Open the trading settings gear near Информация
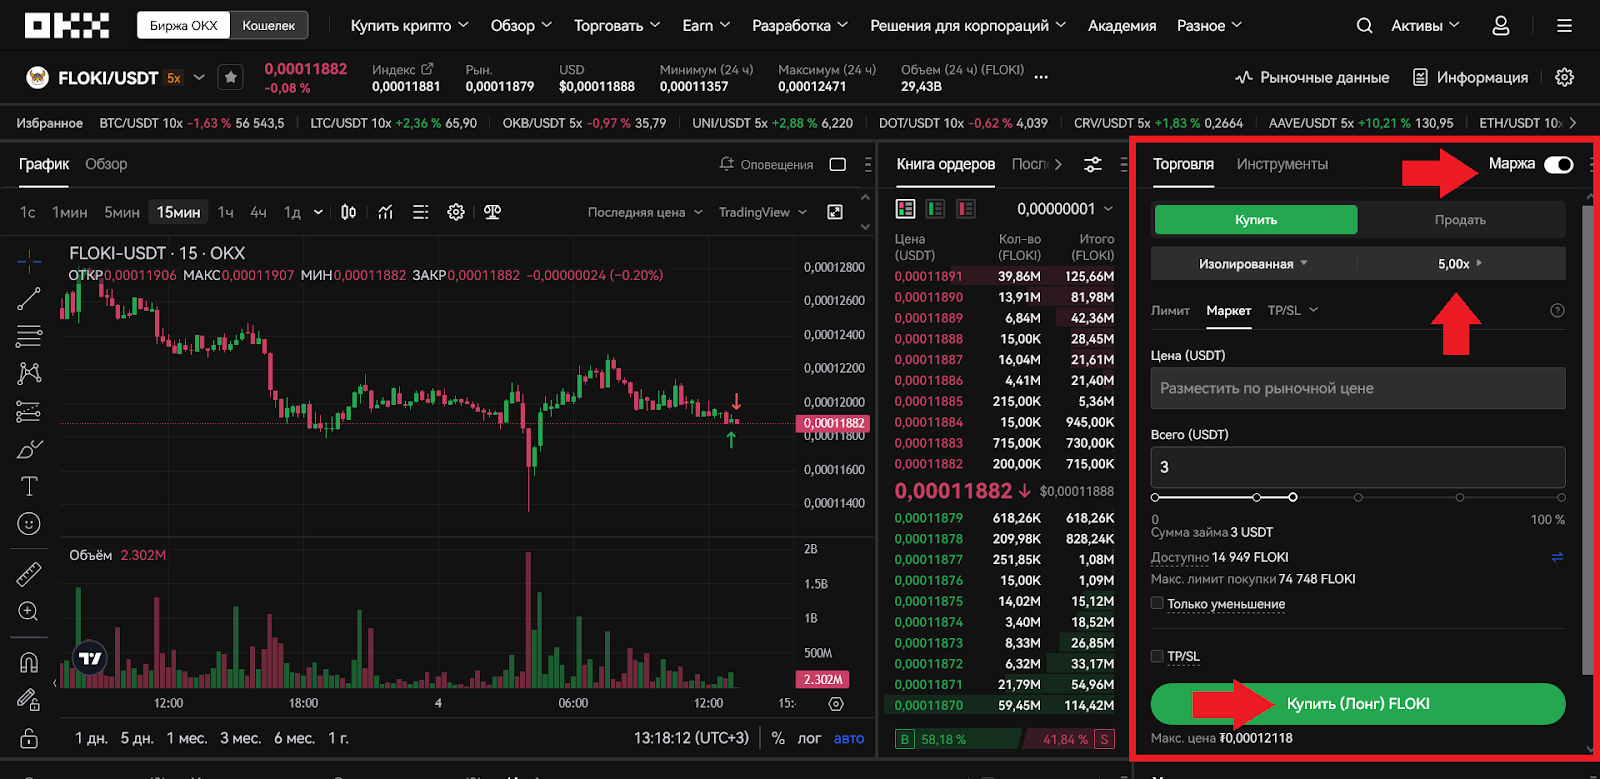This screenshot has width=1600, height=779. 1565,77
